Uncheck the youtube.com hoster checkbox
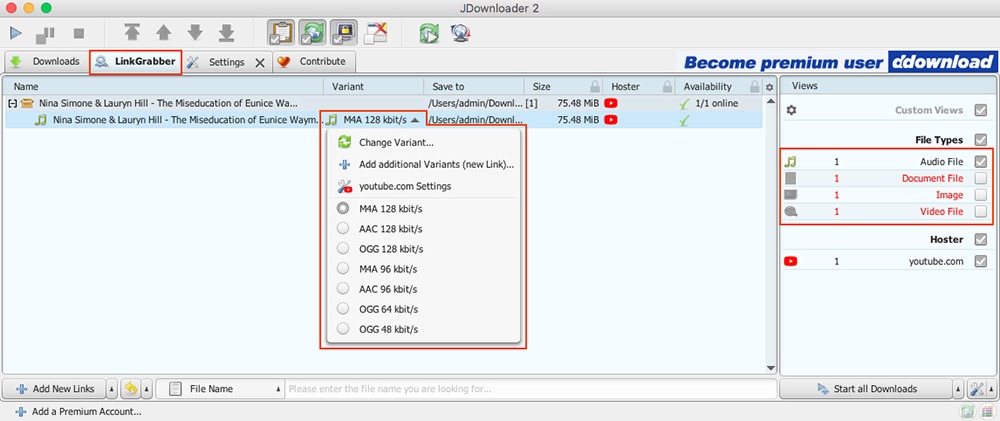Viewport: 1000px width, 421px height. pos(981,261)
